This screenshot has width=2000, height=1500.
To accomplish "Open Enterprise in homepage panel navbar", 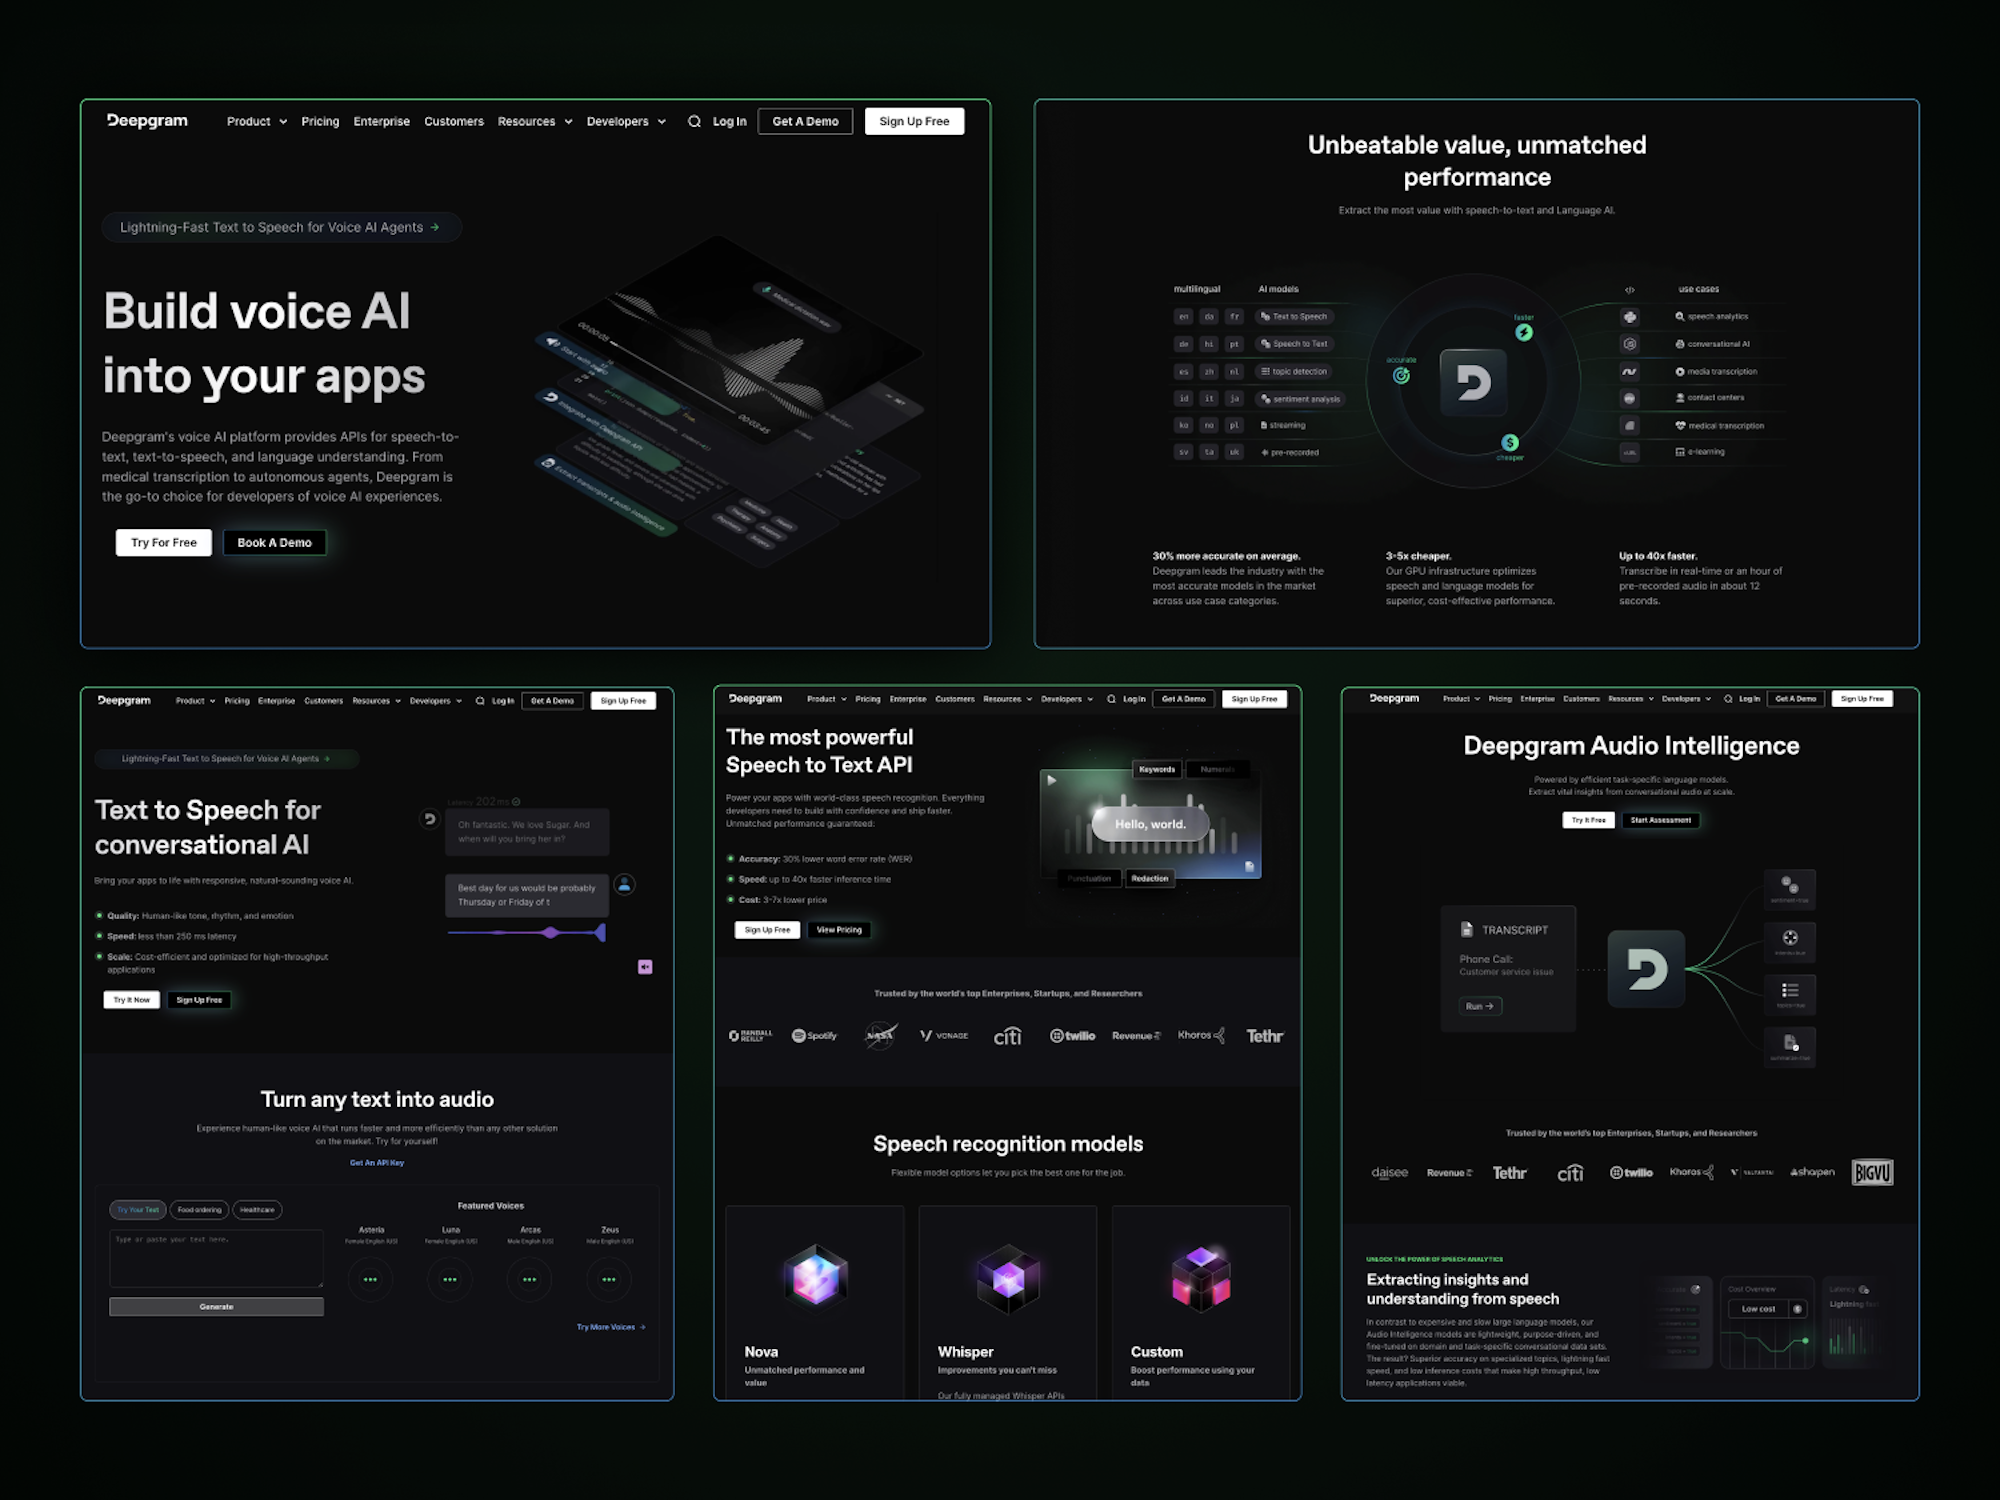I will pyautogui.click(x=381, y=122).
